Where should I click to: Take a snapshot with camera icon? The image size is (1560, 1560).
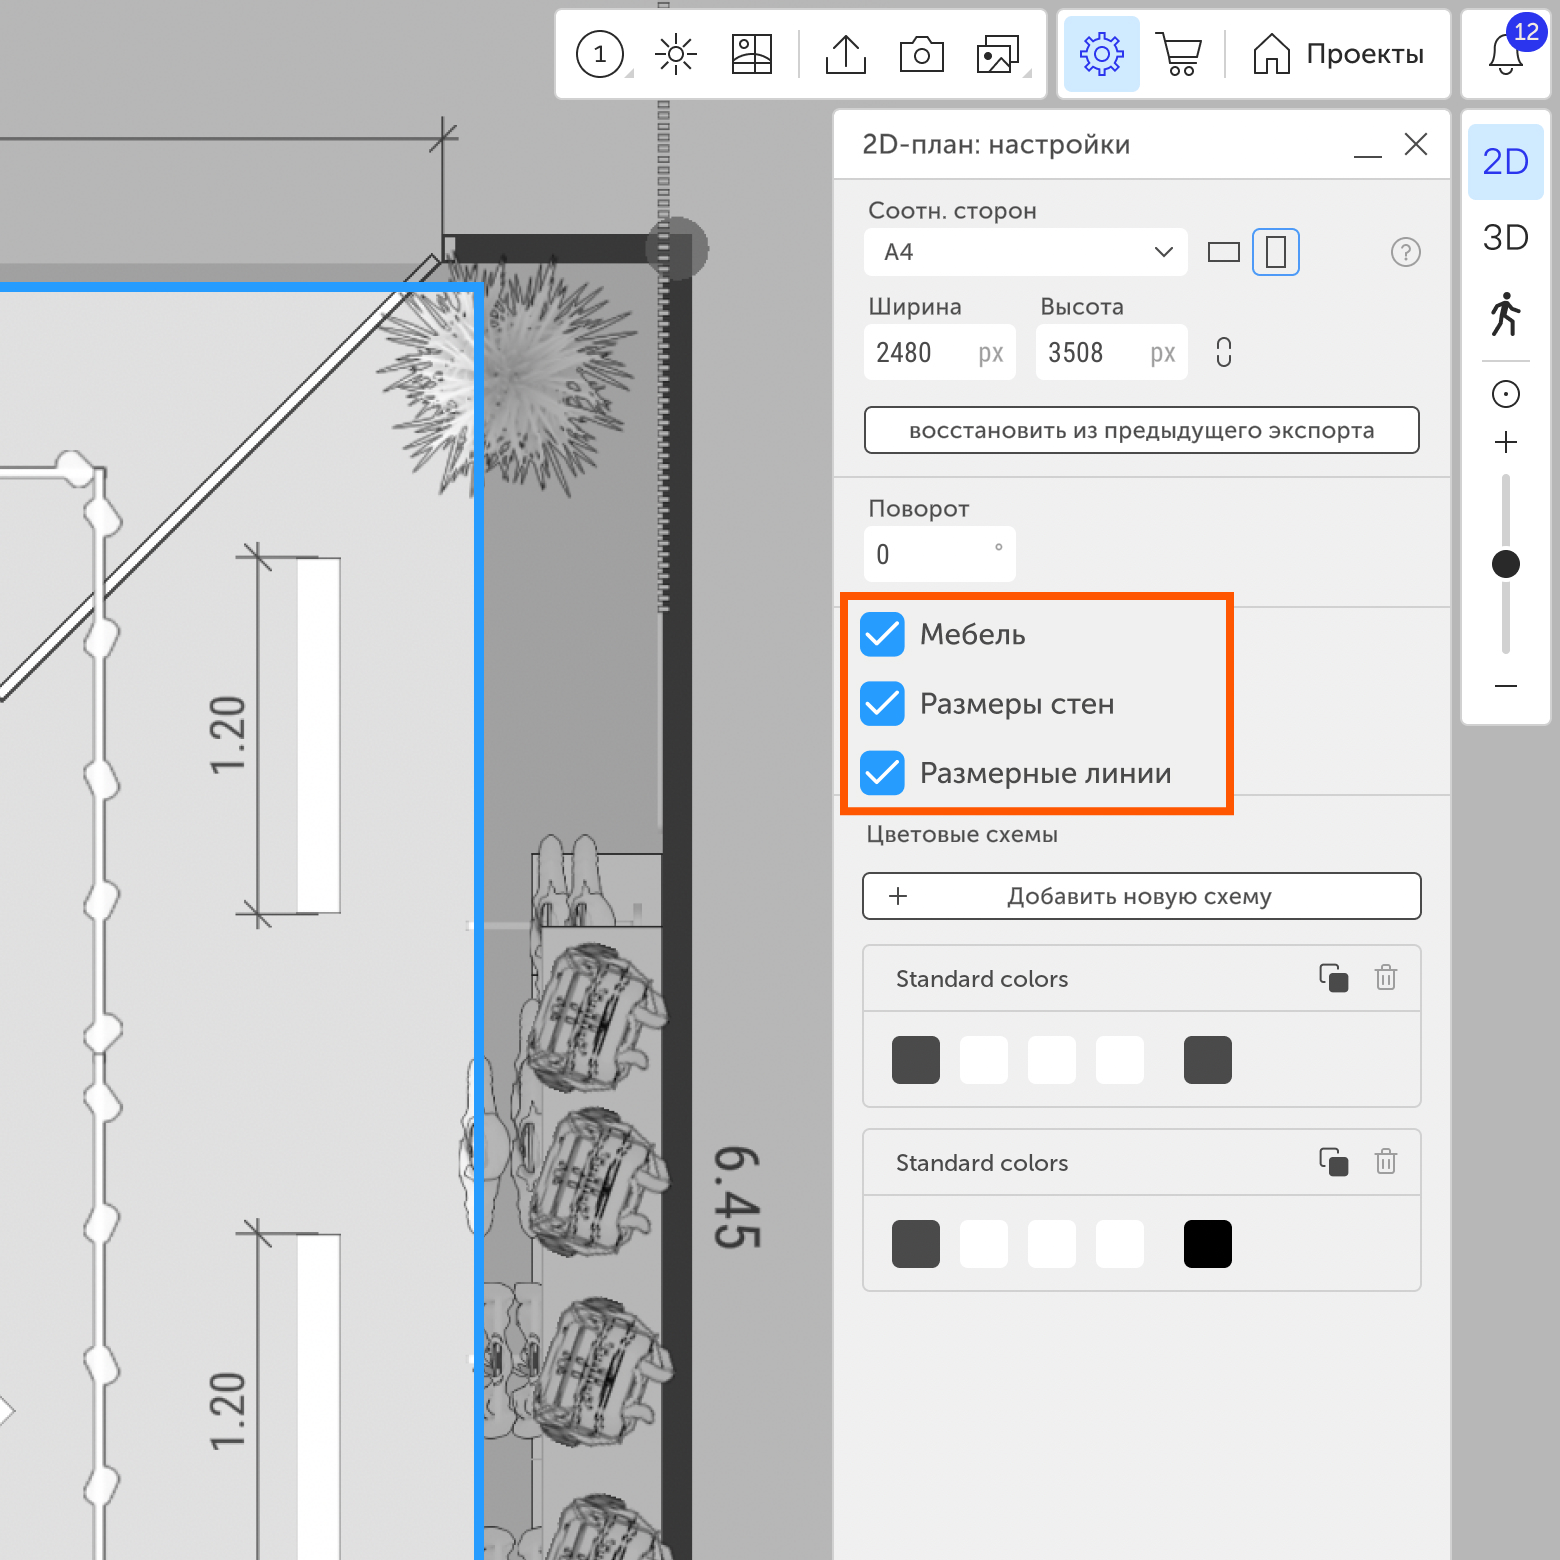pos(921,54)
